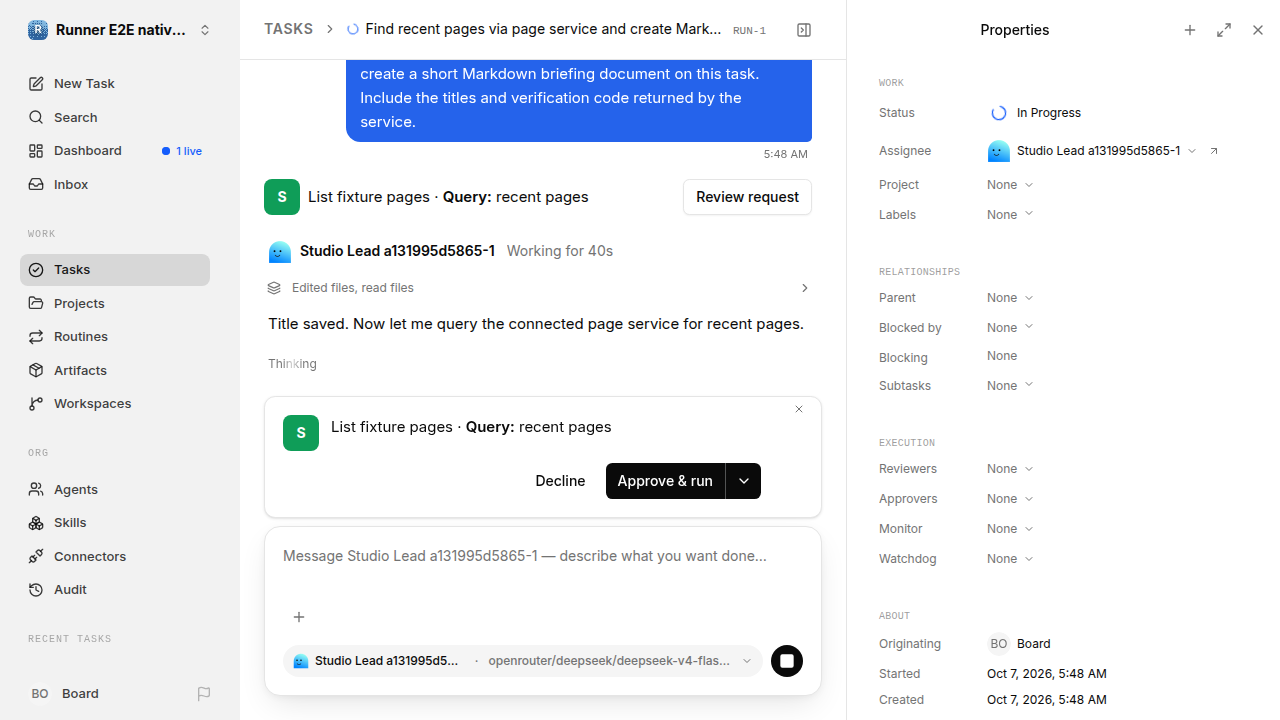Click the flag icon beside Board

point(204,693)
